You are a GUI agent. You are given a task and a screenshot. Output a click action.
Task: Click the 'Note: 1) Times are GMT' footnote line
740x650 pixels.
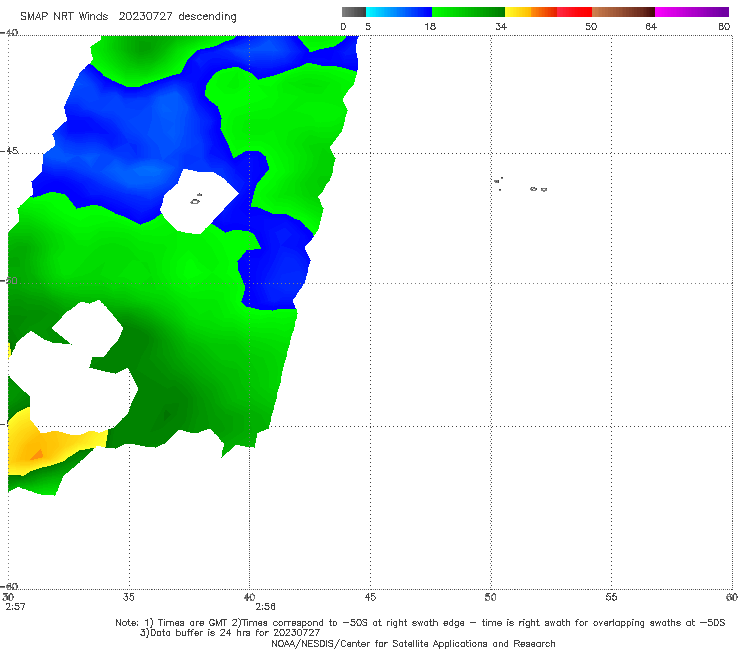click(x=420, y=623)
